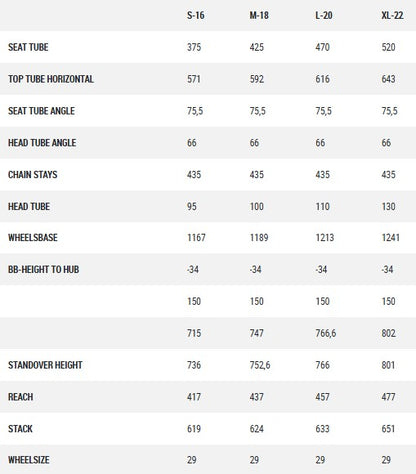The width and height of the screenshot is (416, 474).
Task: Click the STANDOVER HEIGHT row label
Action: click(45, 365)
